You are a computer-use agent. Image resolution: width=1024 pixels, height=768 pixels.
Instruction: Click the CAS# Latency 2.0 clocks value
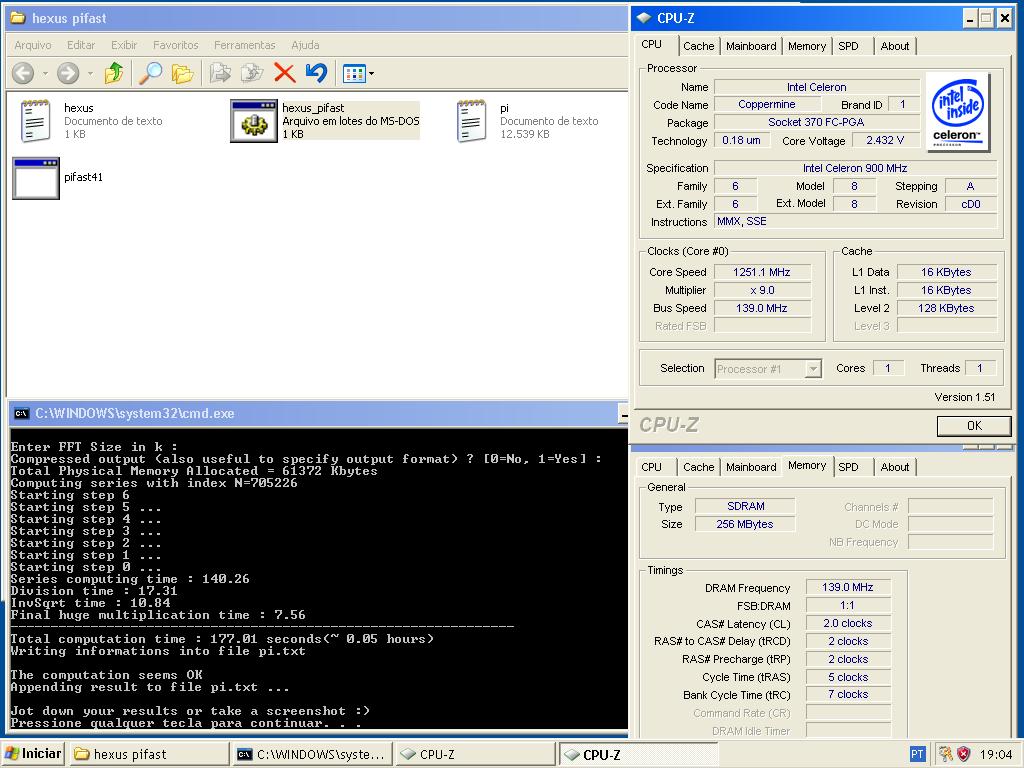coord(848,624)
